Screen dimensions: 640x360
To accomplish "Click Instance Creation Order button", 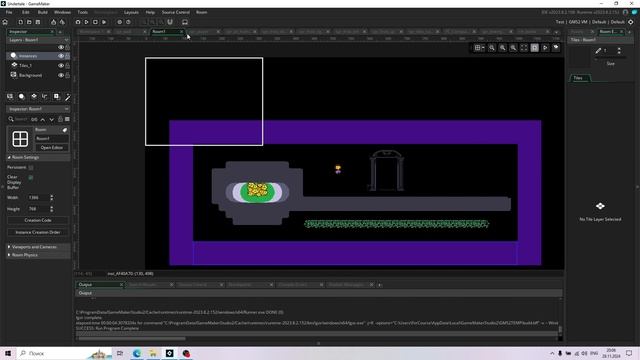I will coord(38,232).
